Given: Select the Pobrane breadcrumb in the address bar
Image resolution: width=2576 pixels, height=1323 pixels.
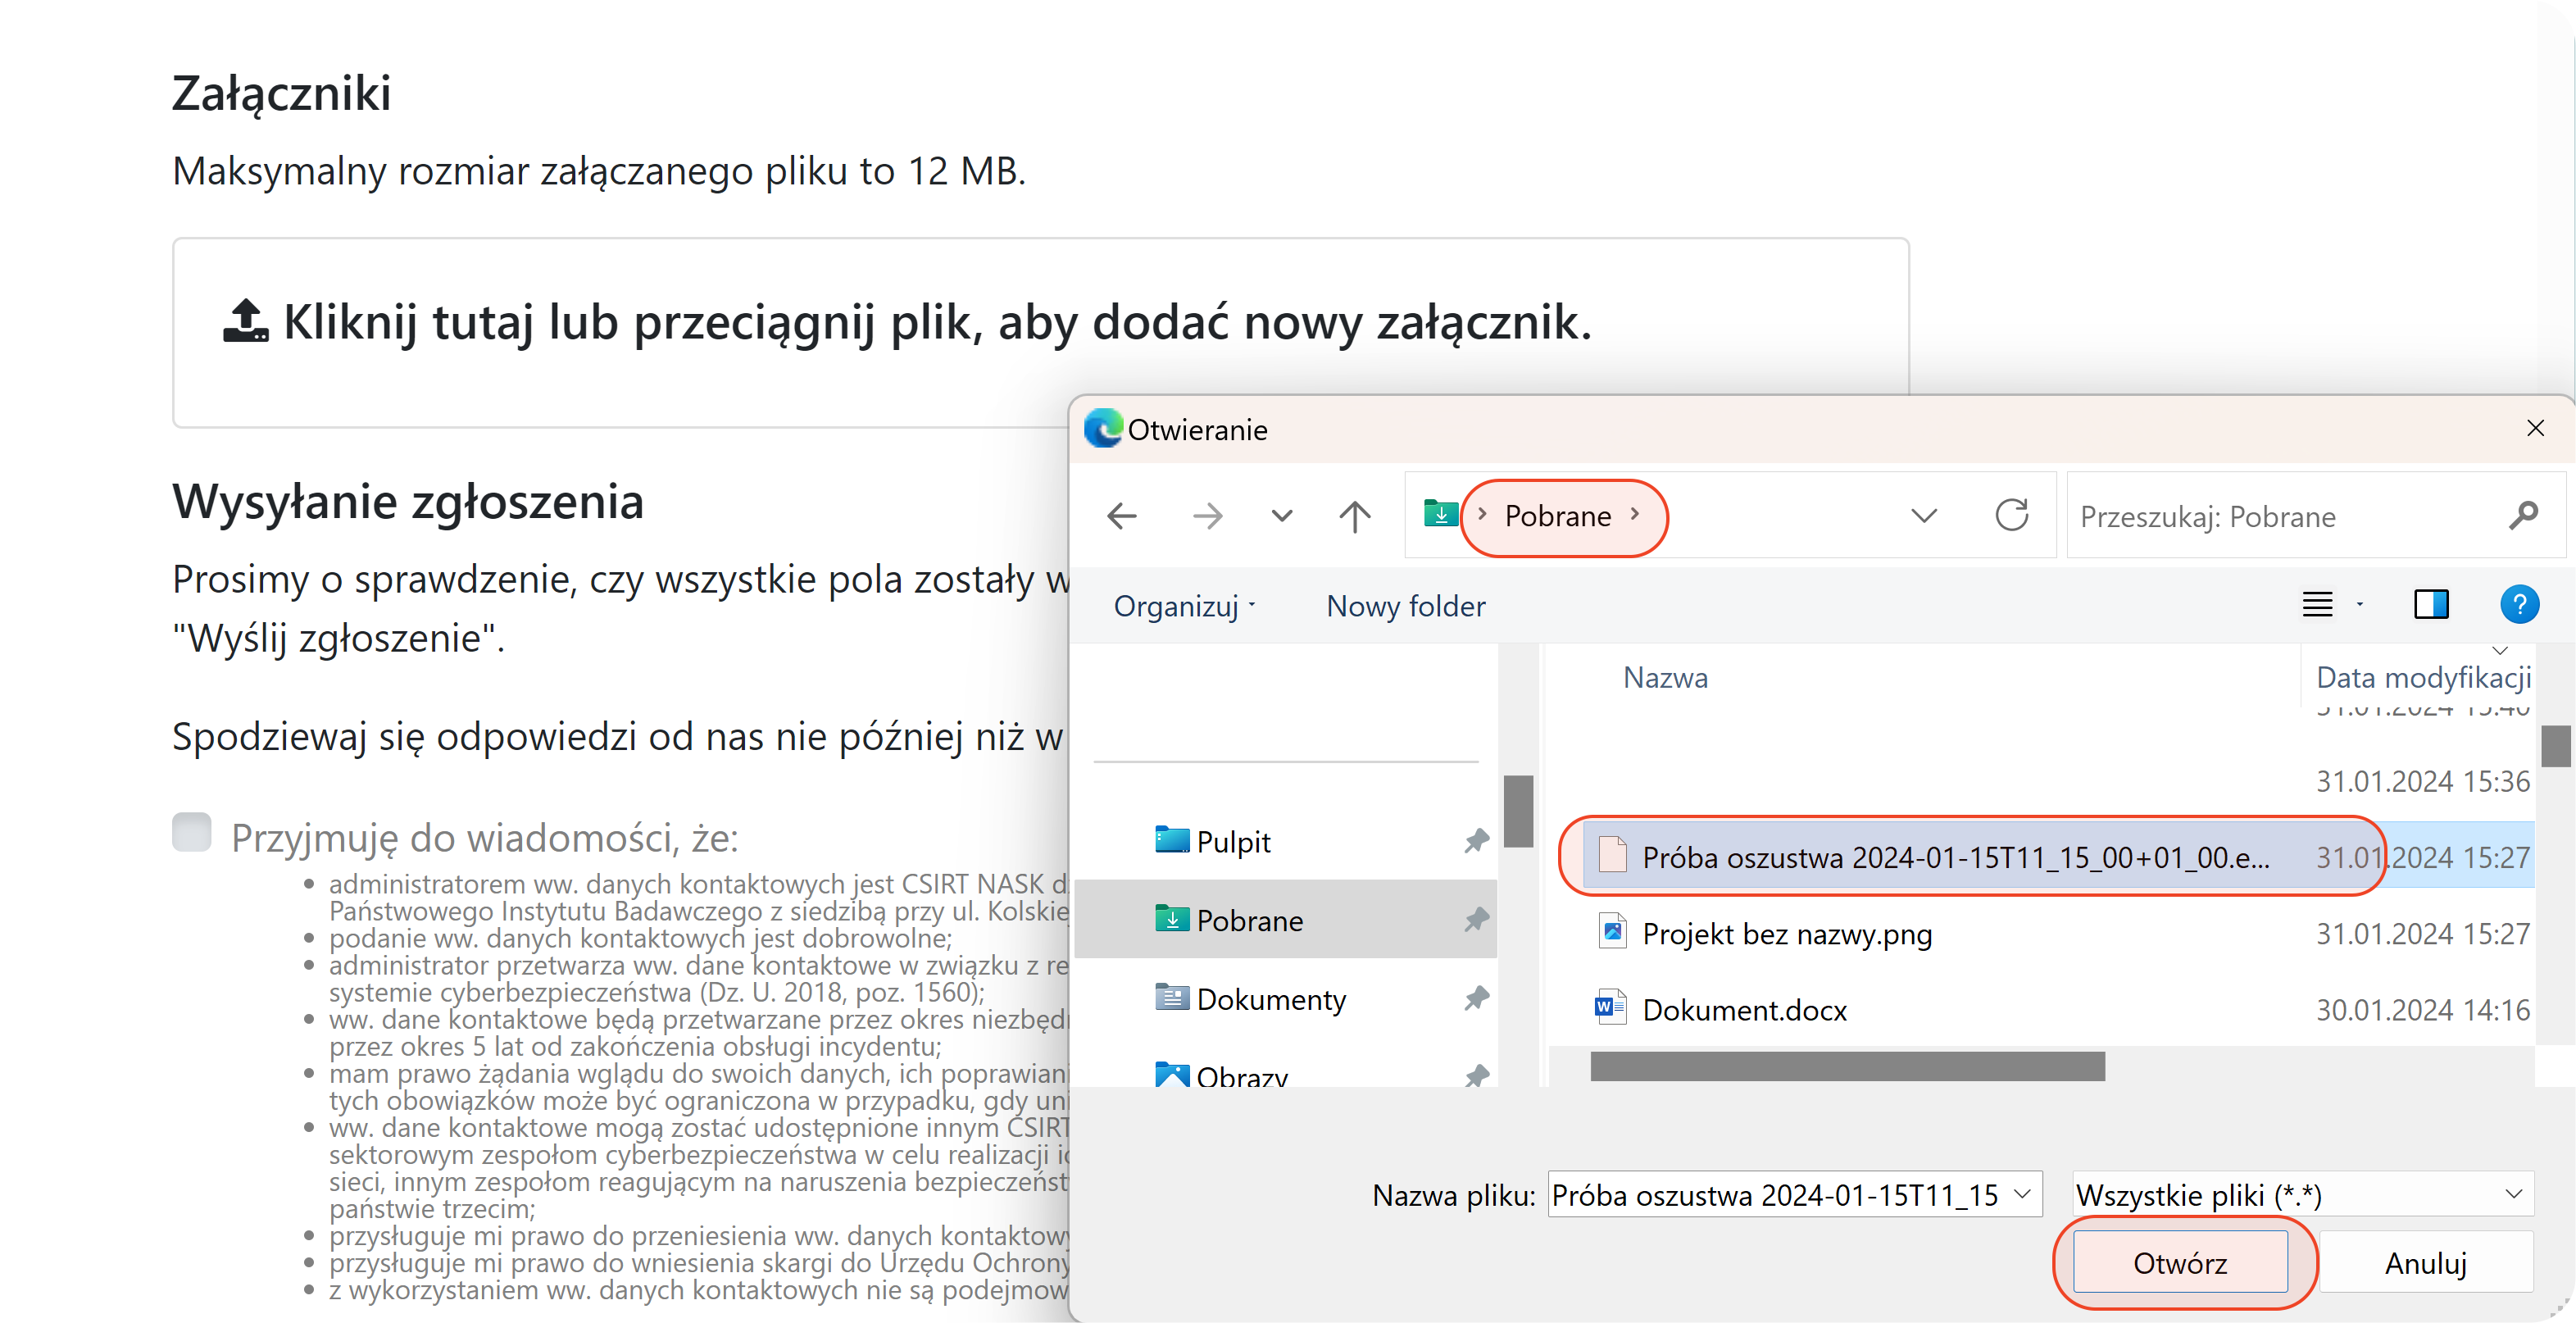Looking at the screenshot, I should pos(1557,516).
